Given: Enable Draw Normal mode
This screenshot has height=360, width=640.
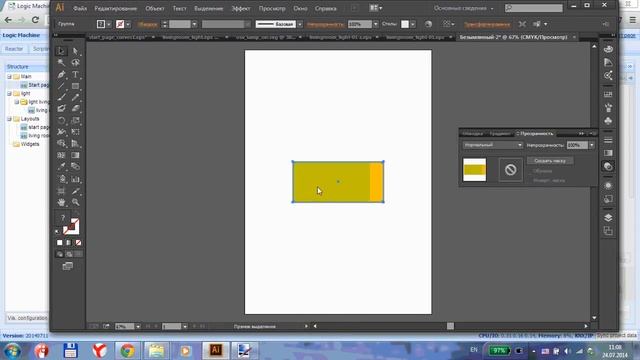Looking at the screenshot, I should (x=60, y=254).
